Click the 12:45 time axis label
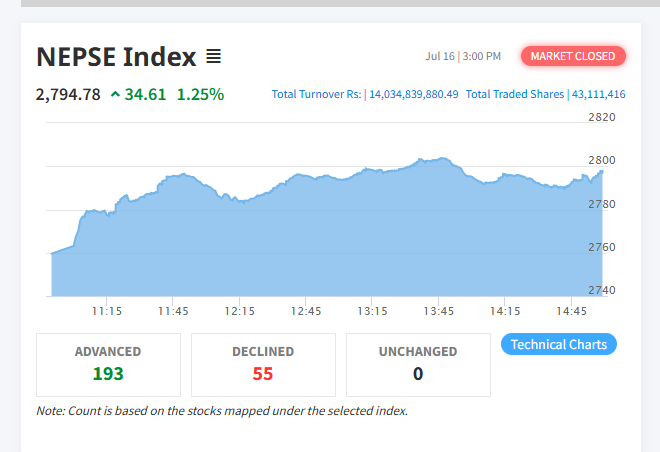 pos(306,311)
